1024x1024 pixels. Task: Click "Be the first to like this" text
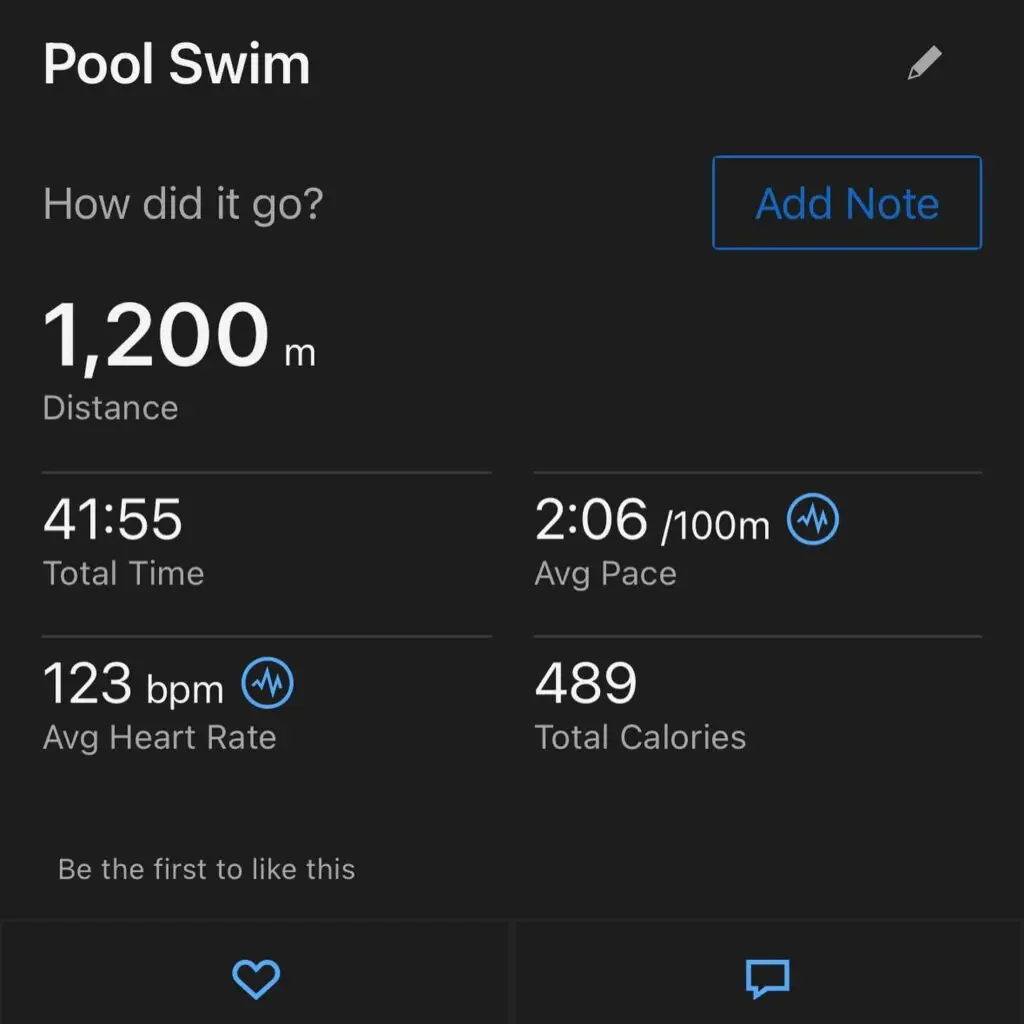(x=206, y=869)
